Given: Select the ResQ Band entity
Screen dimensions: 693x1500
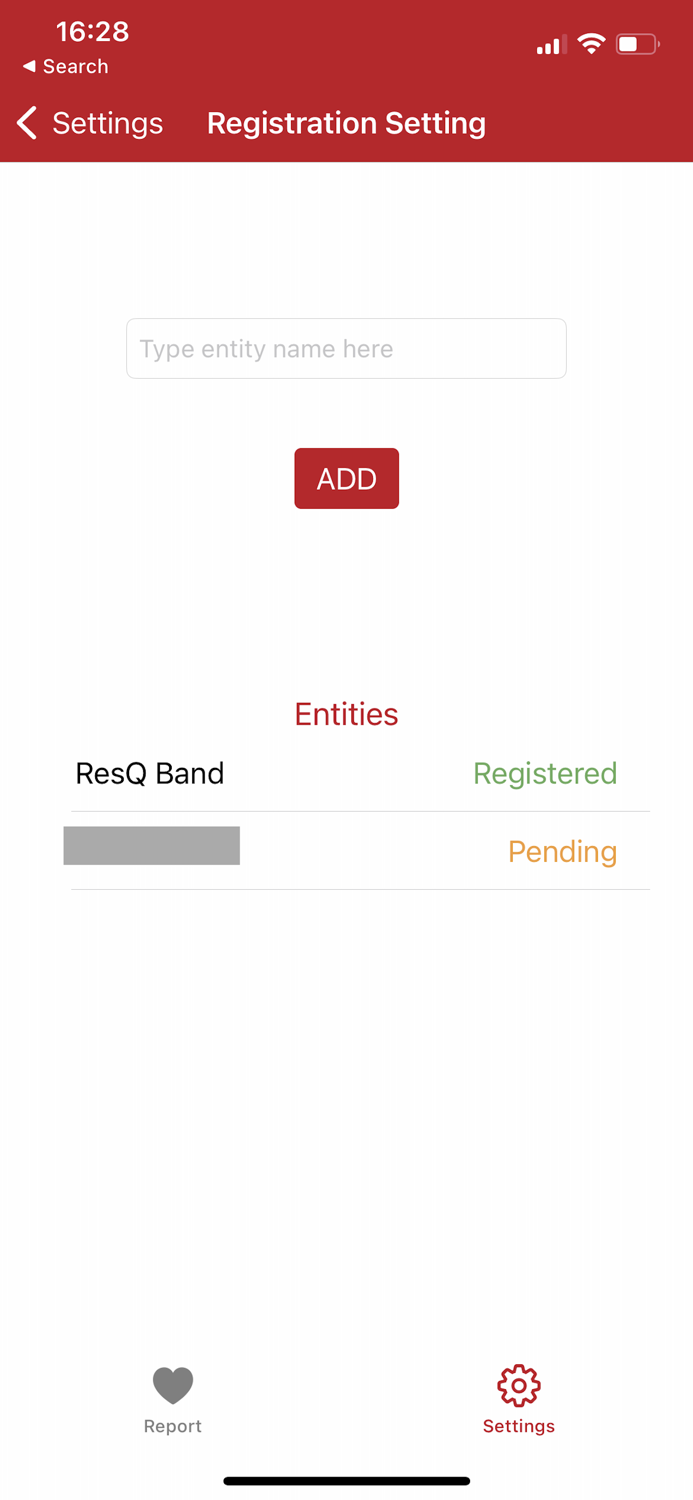Looking at the screenshot, I should click(149, 773).
